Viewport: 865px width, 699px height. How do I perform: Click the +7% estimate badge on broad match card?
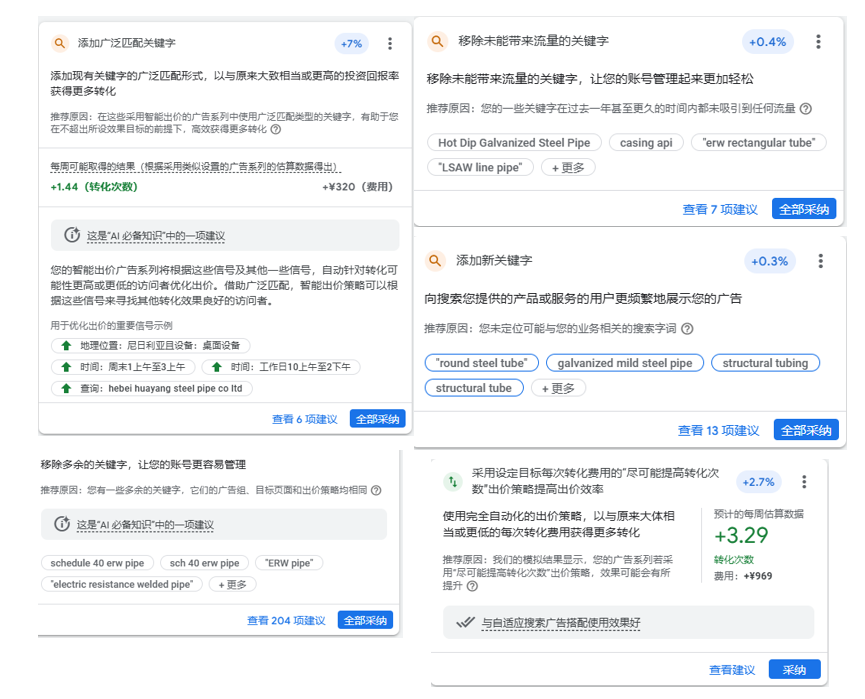tap(351, 43)
